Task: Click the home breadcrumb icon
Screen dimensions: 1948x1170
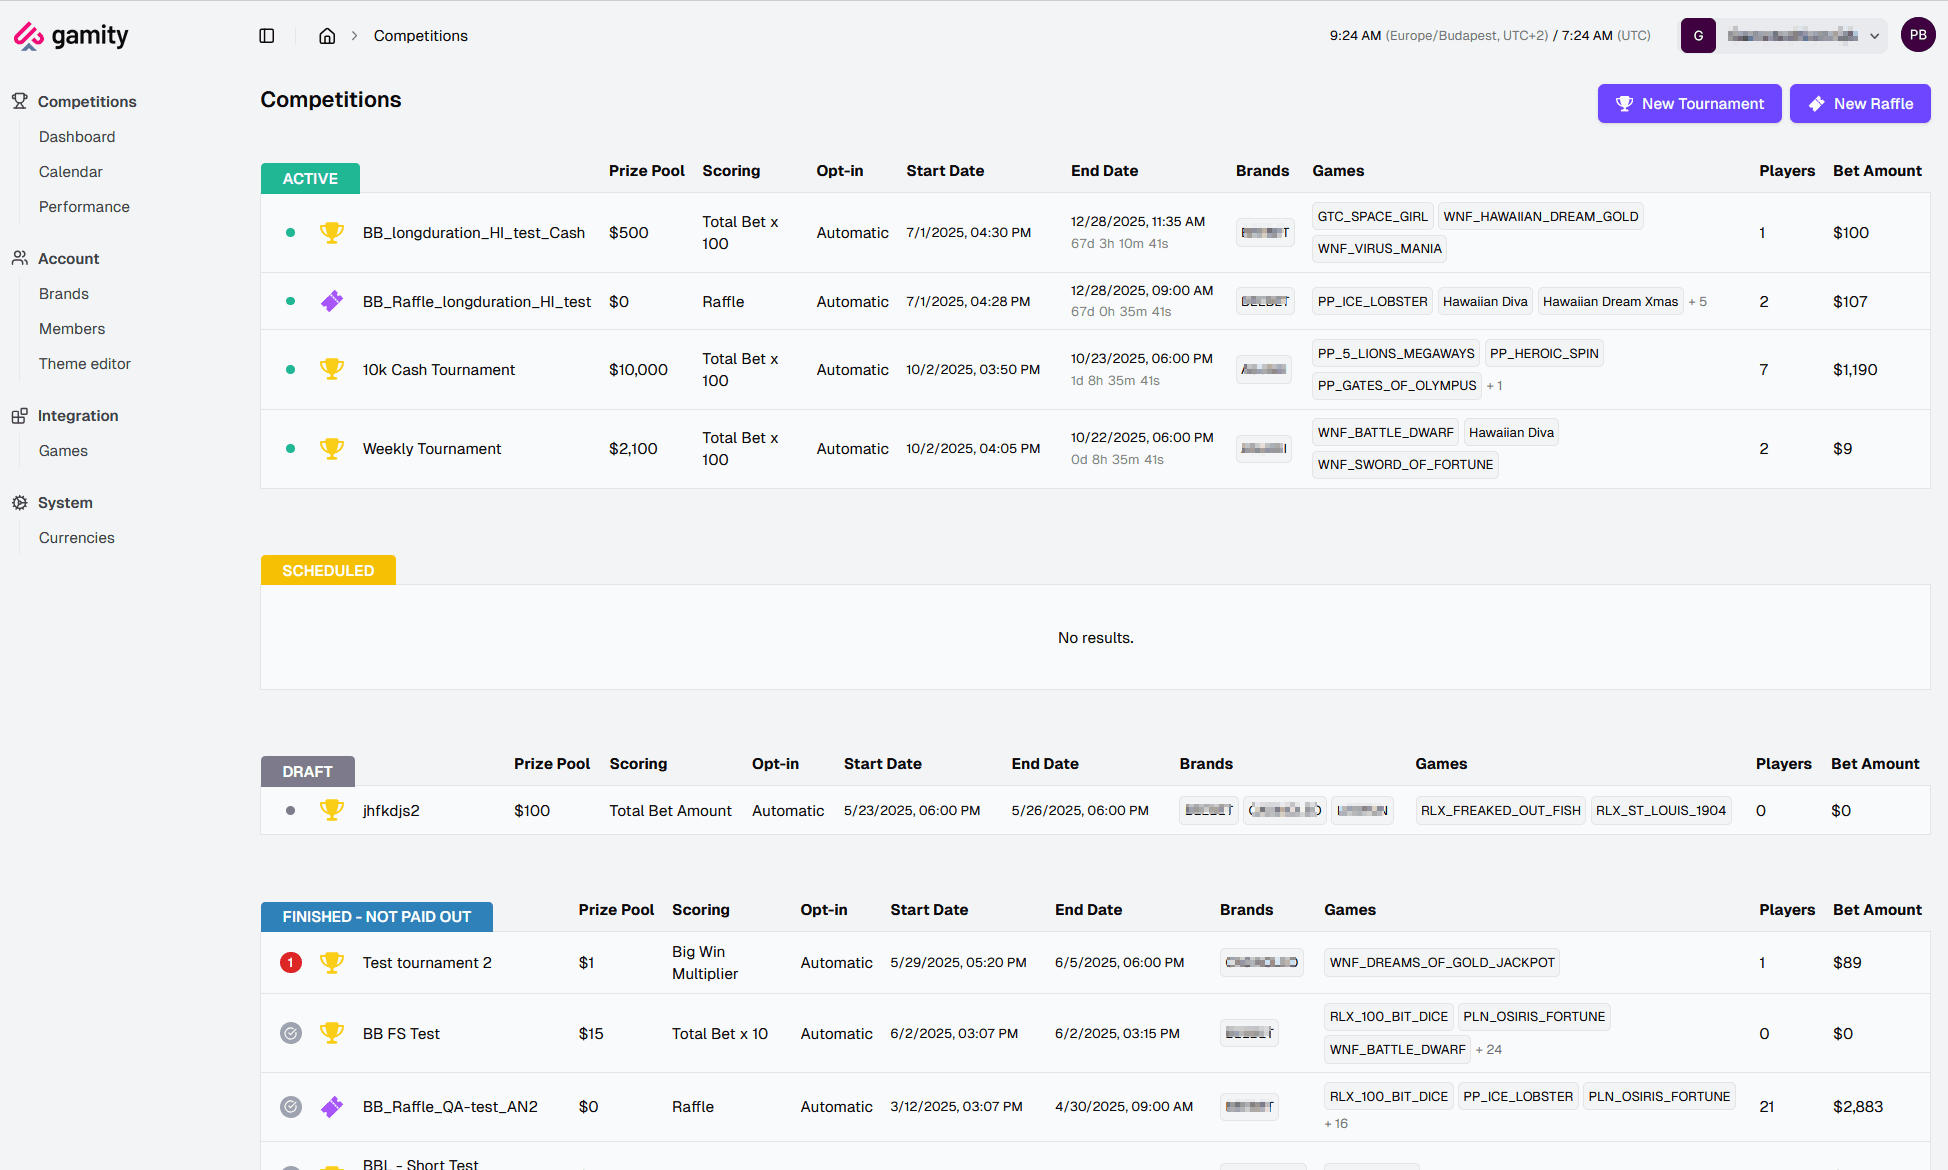Action: click(x=327, y=36)
